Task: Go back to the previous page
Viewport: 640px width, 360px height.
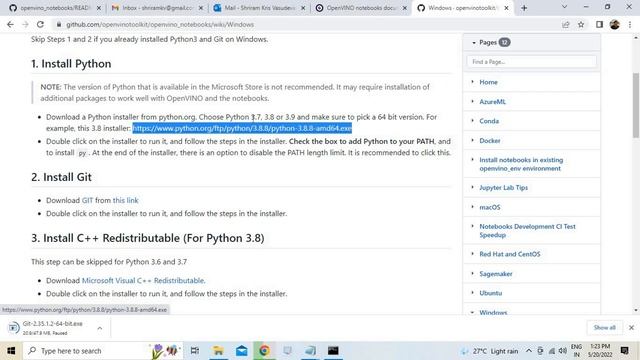Action: 10,24
